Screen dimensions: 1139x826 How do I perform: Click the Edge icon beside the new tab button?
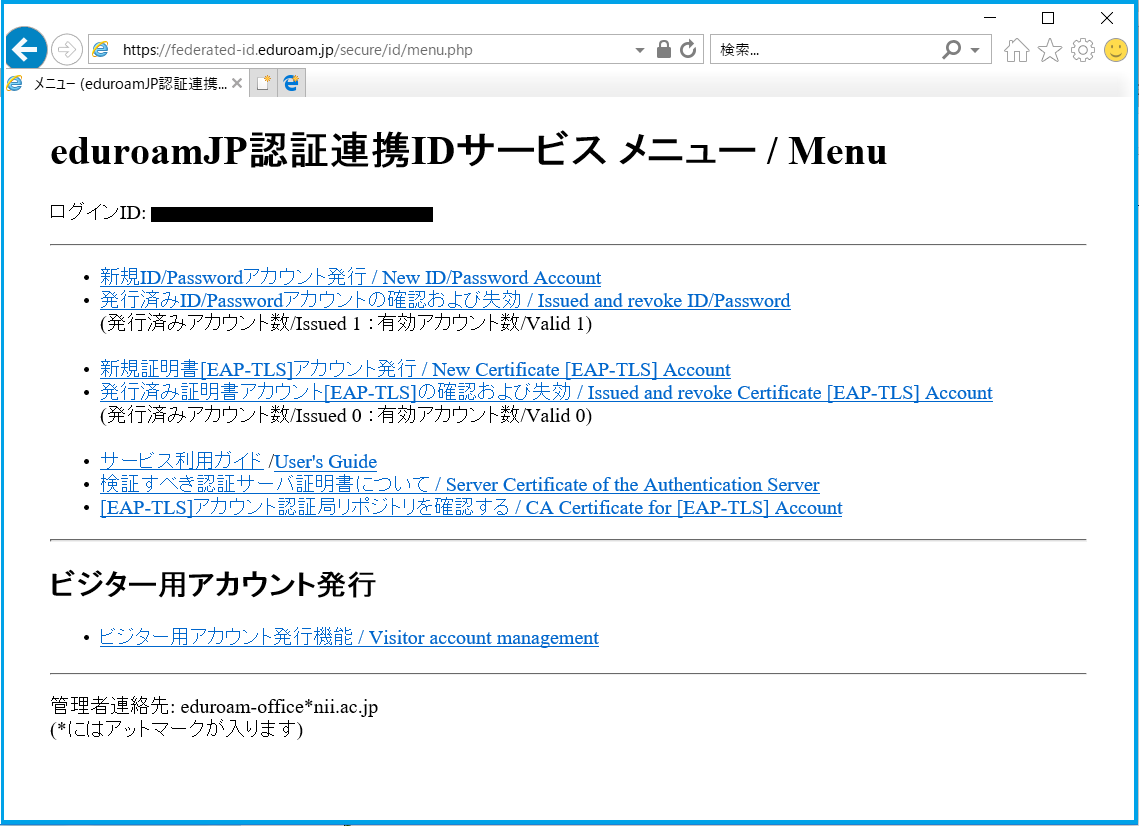[x=291, y=83]
